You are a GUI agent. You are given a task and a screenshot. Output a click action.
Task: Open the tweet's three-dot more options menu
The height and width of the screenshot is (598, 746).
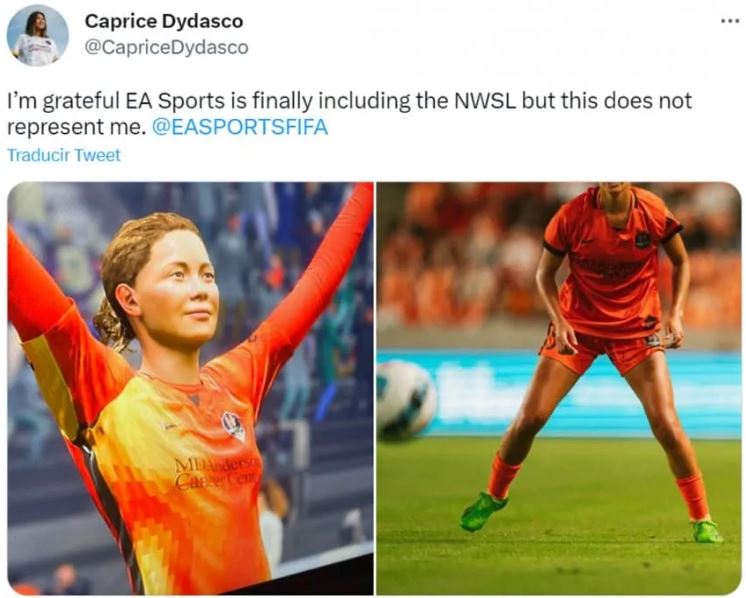point(730,21)
